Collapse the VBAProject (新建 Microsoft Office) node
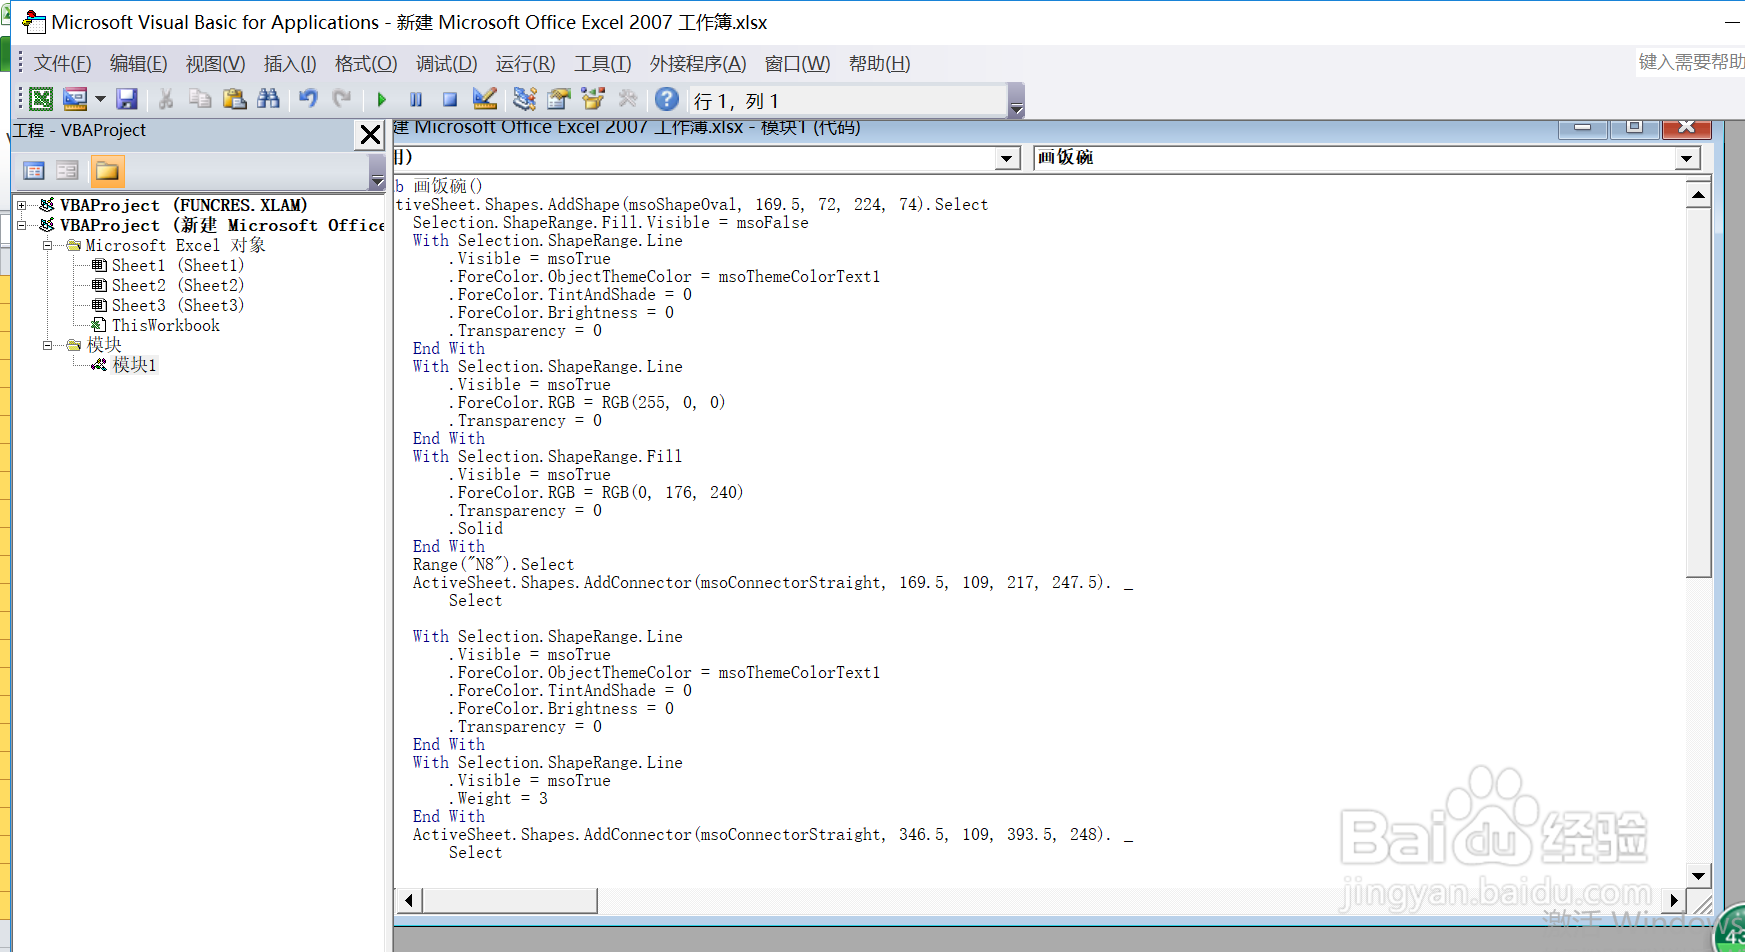The width and height of the screenshot is (1745, 952). [21, 225]
